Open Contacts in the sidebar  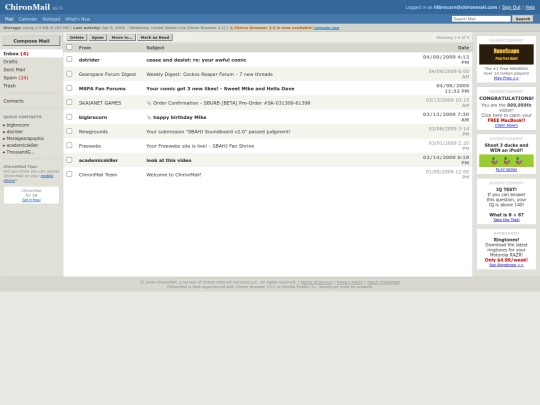[x=13, y=101]
